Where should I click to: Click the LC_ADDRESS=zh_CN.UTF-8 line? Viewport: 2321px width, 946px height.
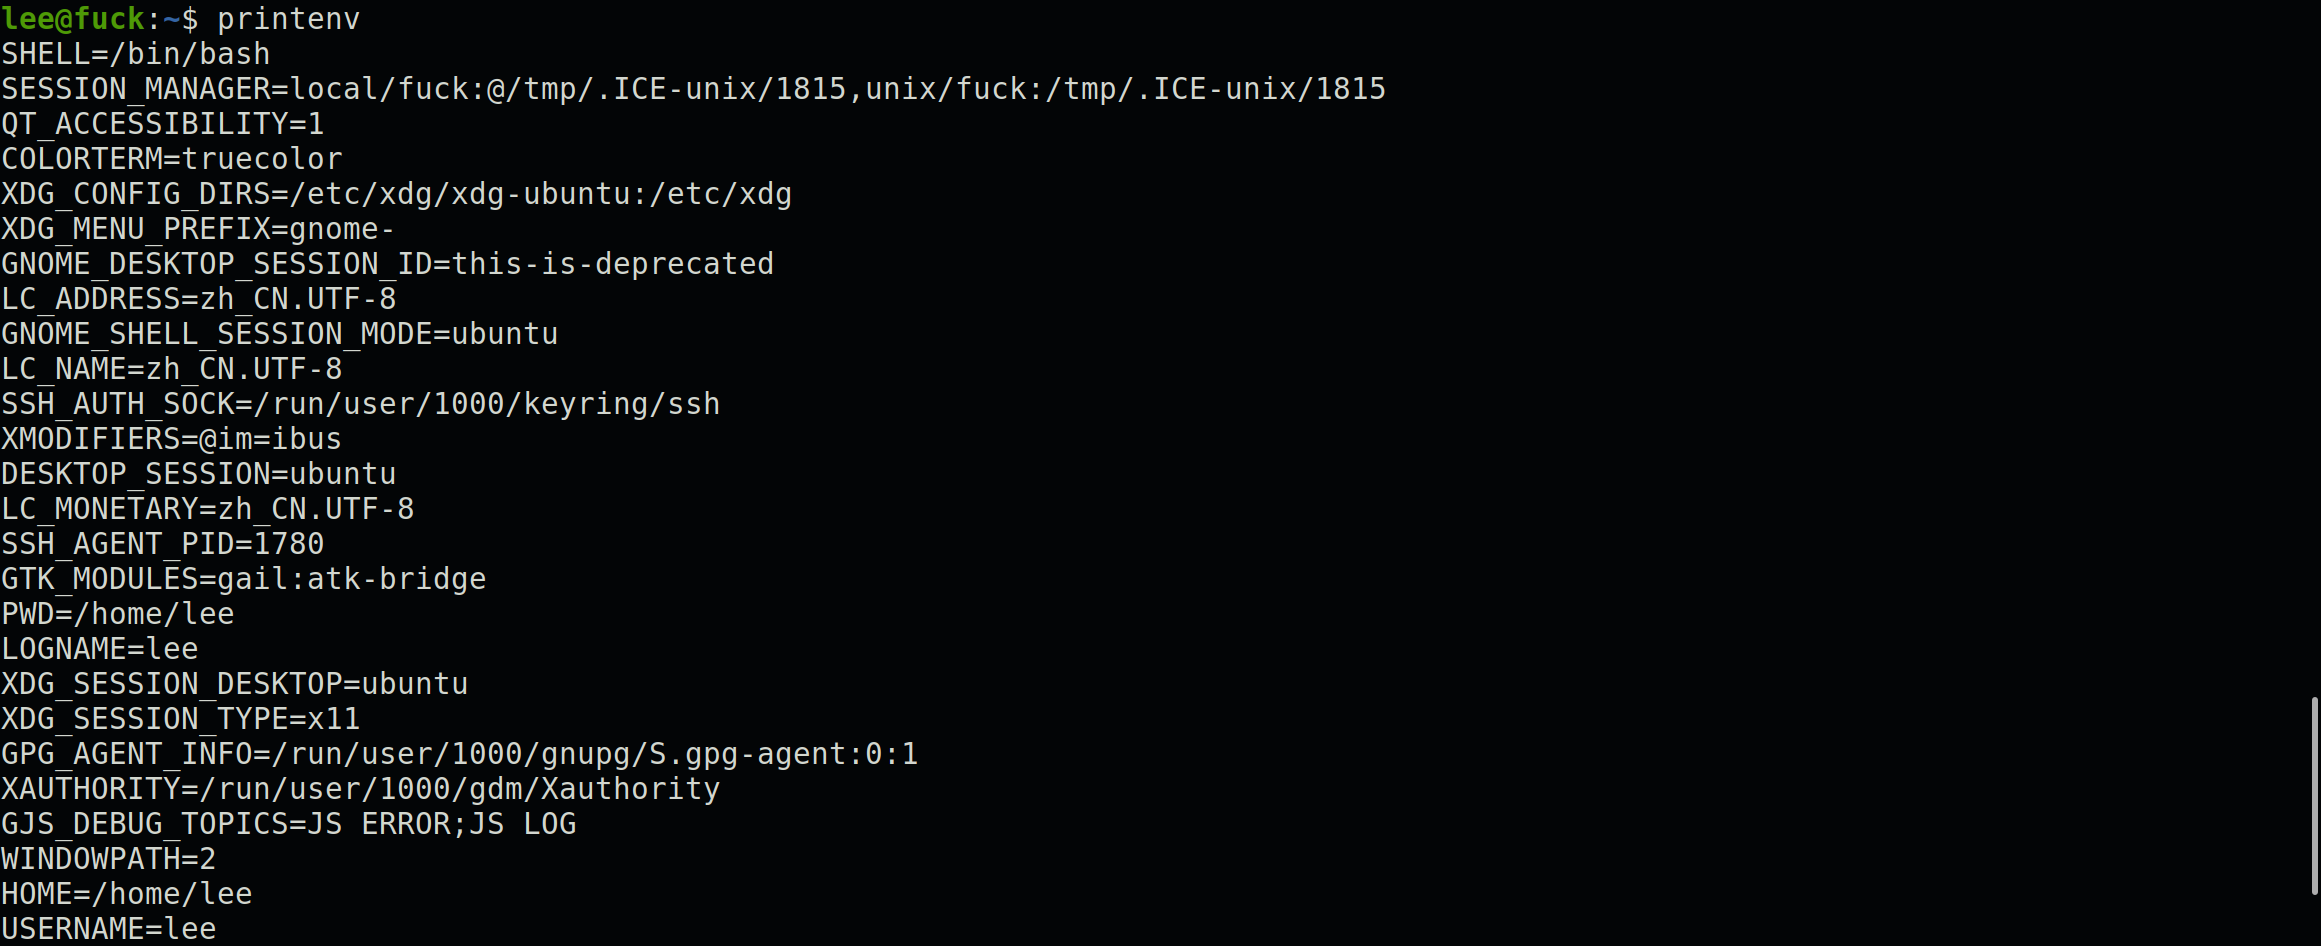point(199,299)
